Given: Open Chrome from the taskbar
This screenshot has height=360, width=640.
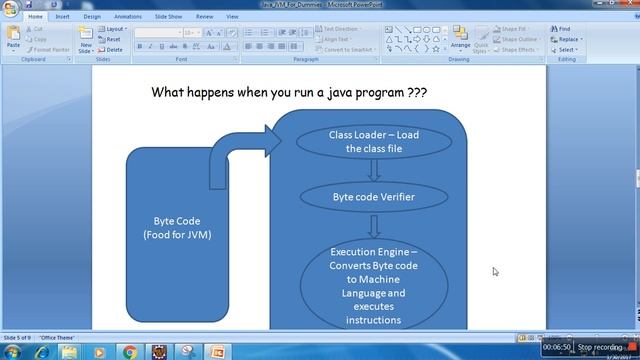Looking at the screenshot, I should point(130,352).
